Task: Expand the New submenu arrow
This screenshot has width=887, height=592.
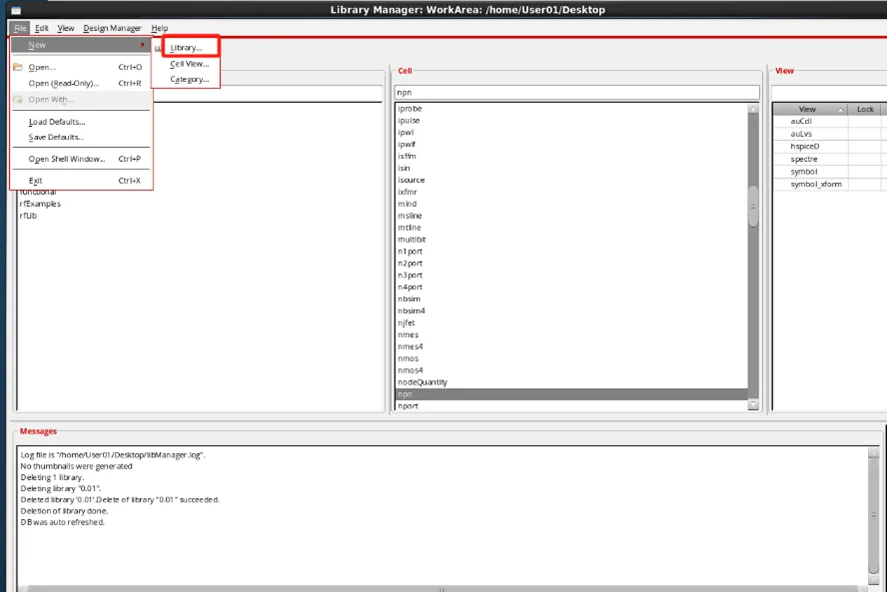Action: pos(142,45)
